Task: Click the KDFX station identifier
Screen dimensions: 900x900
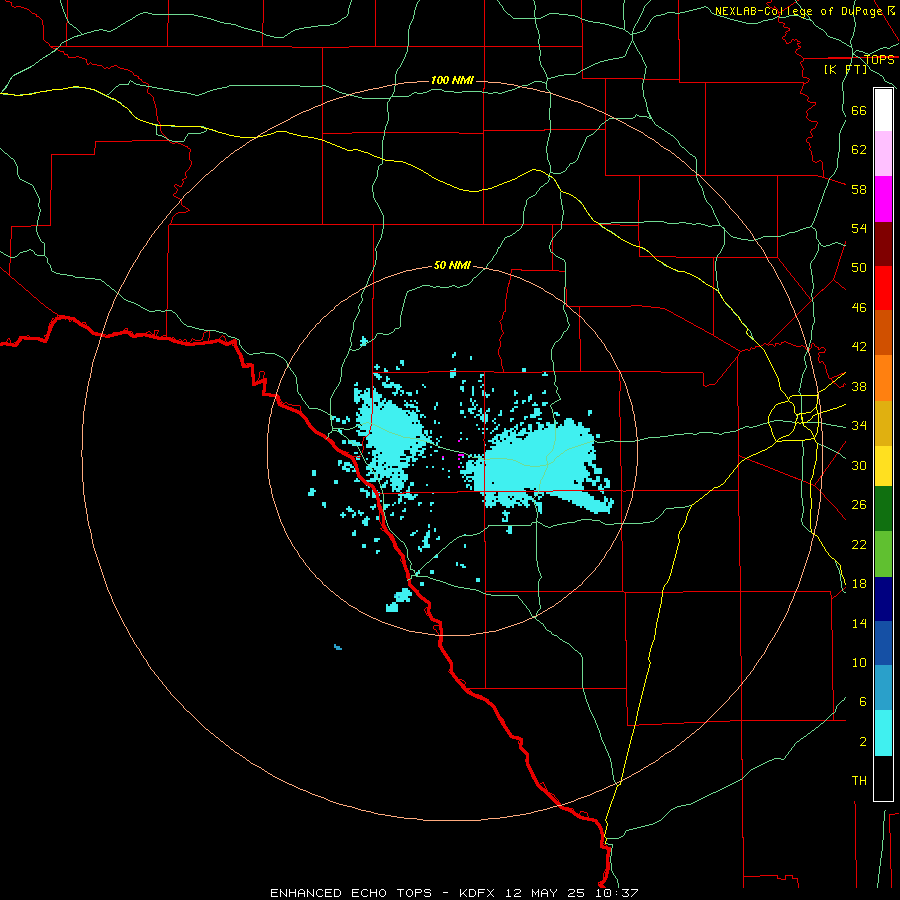Action: (479, 893)
